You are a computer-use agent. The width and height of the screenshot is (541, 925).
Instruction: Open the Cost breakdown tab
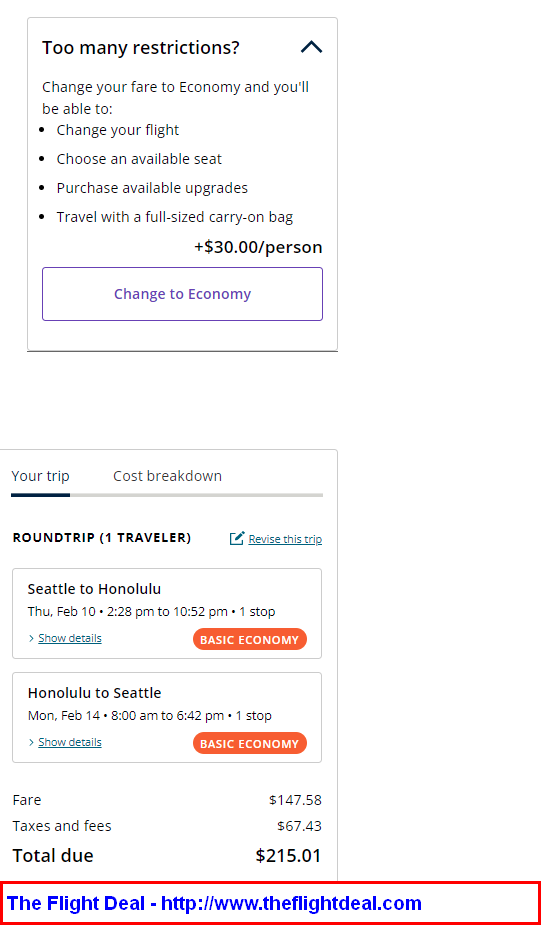168,476
